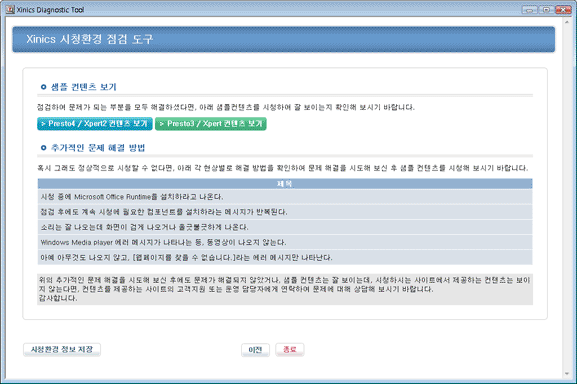Viewport: 577px width, 384px height.
Task: Close the Xinics Diagnostic Tool window
Action: click(563, 10)
